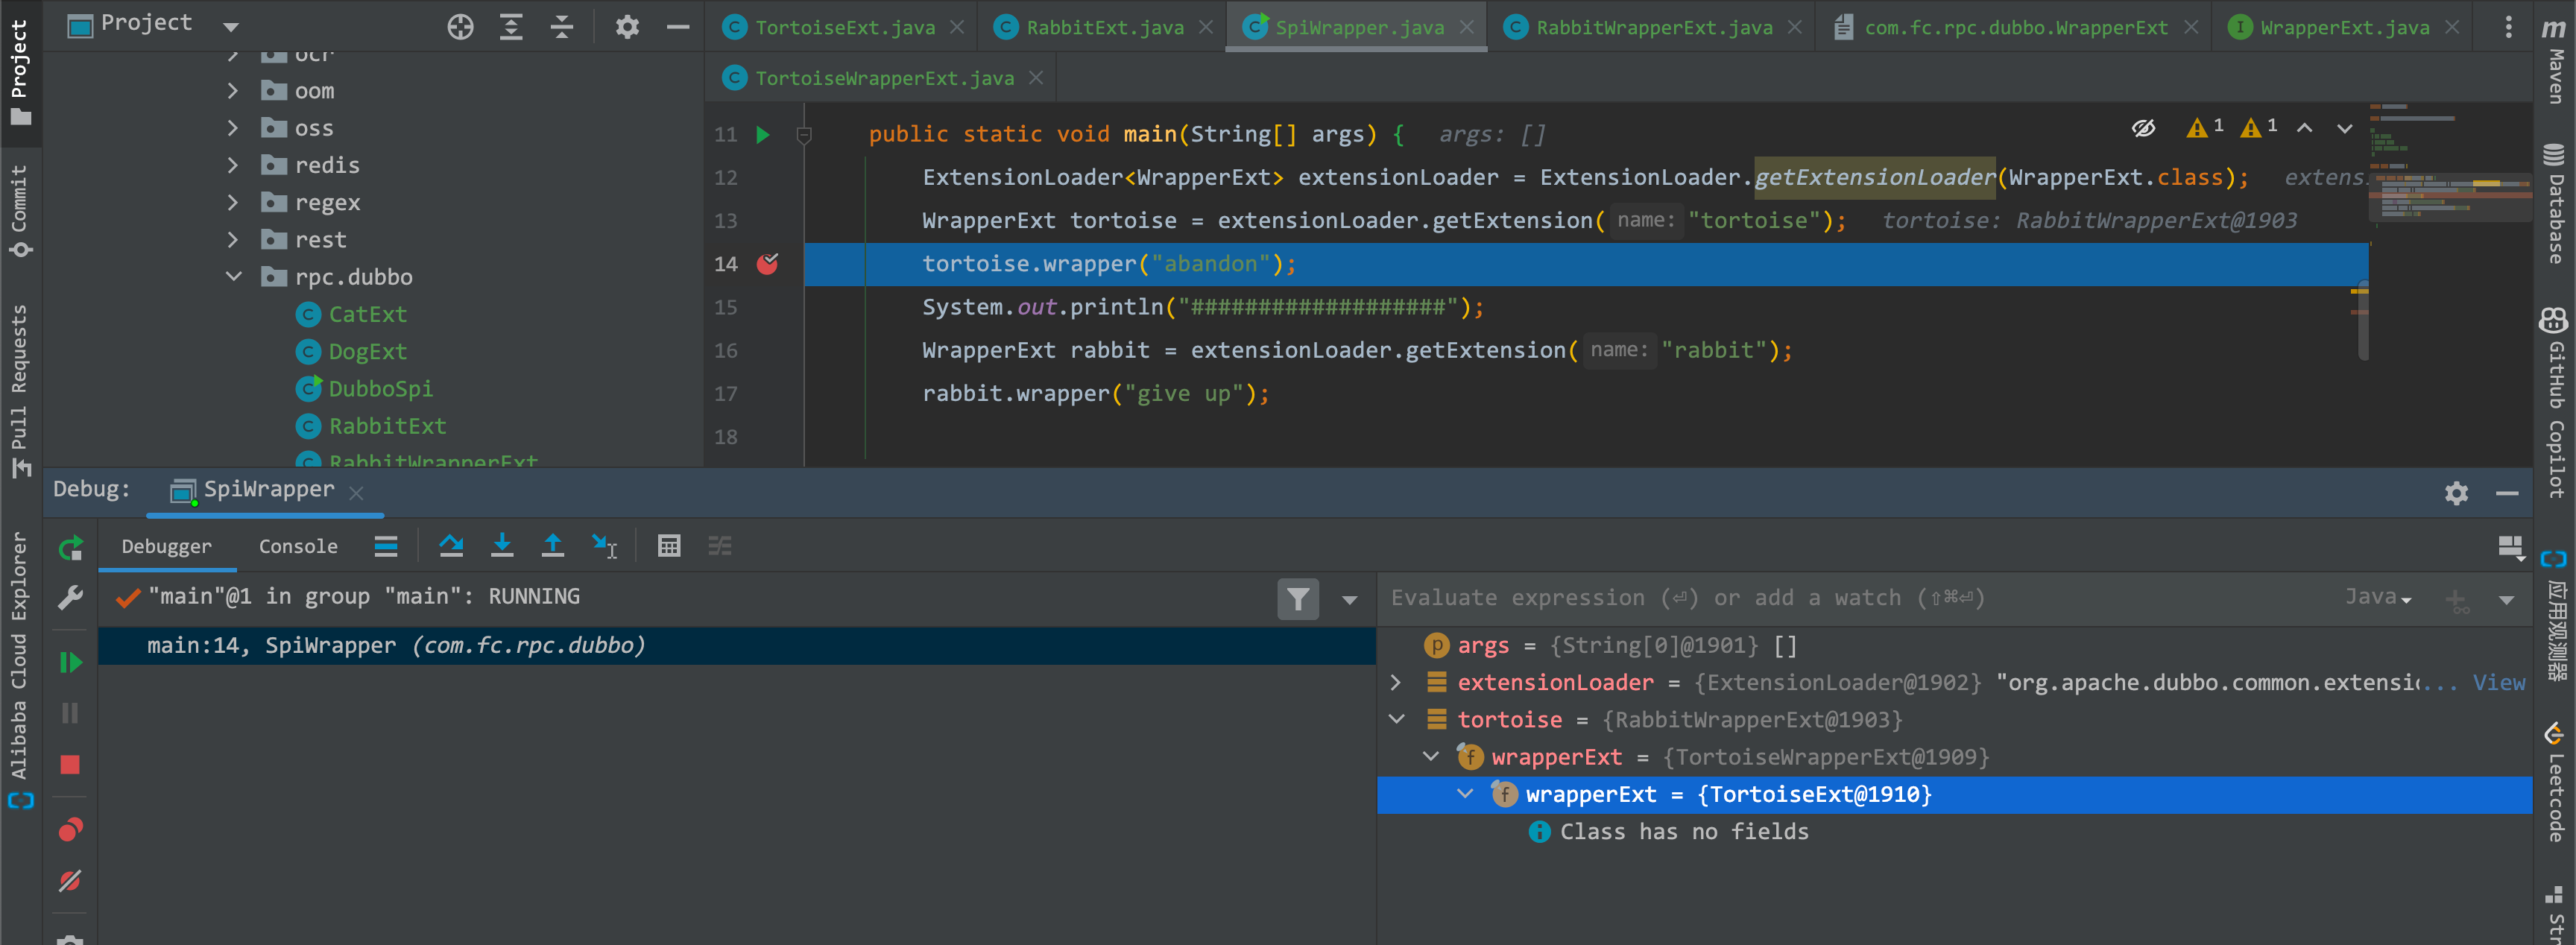Open Maven tool window
This screenshot has height=945, width=2576.
pos(2555,60)
